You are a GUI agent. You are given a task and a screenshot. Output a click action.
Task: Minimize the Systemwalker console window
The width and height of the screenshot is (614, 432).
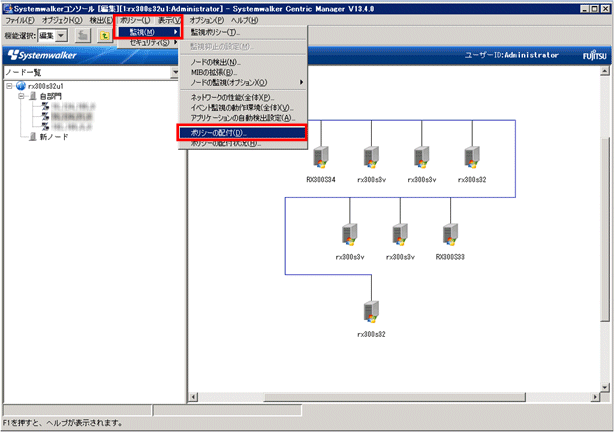(x=584, y=9)
